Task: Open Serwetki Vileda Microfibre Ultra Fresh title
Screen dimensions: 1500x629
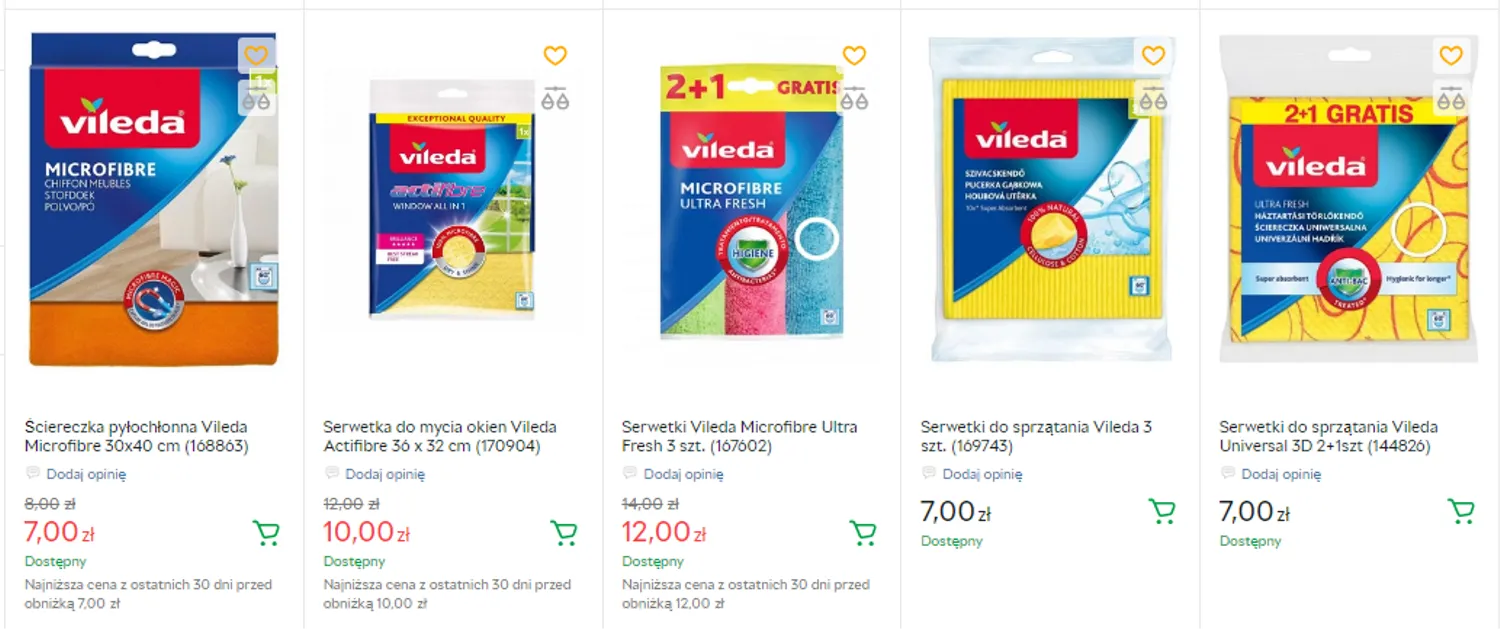Action: [739, 436]
